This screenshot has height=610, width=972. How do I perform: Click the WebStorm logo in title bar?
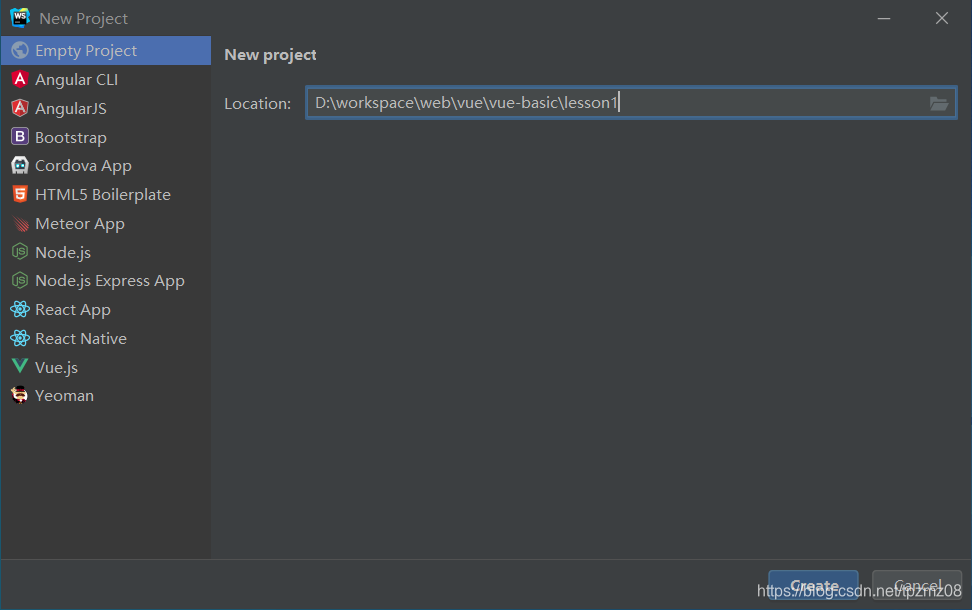coord(20,18)
